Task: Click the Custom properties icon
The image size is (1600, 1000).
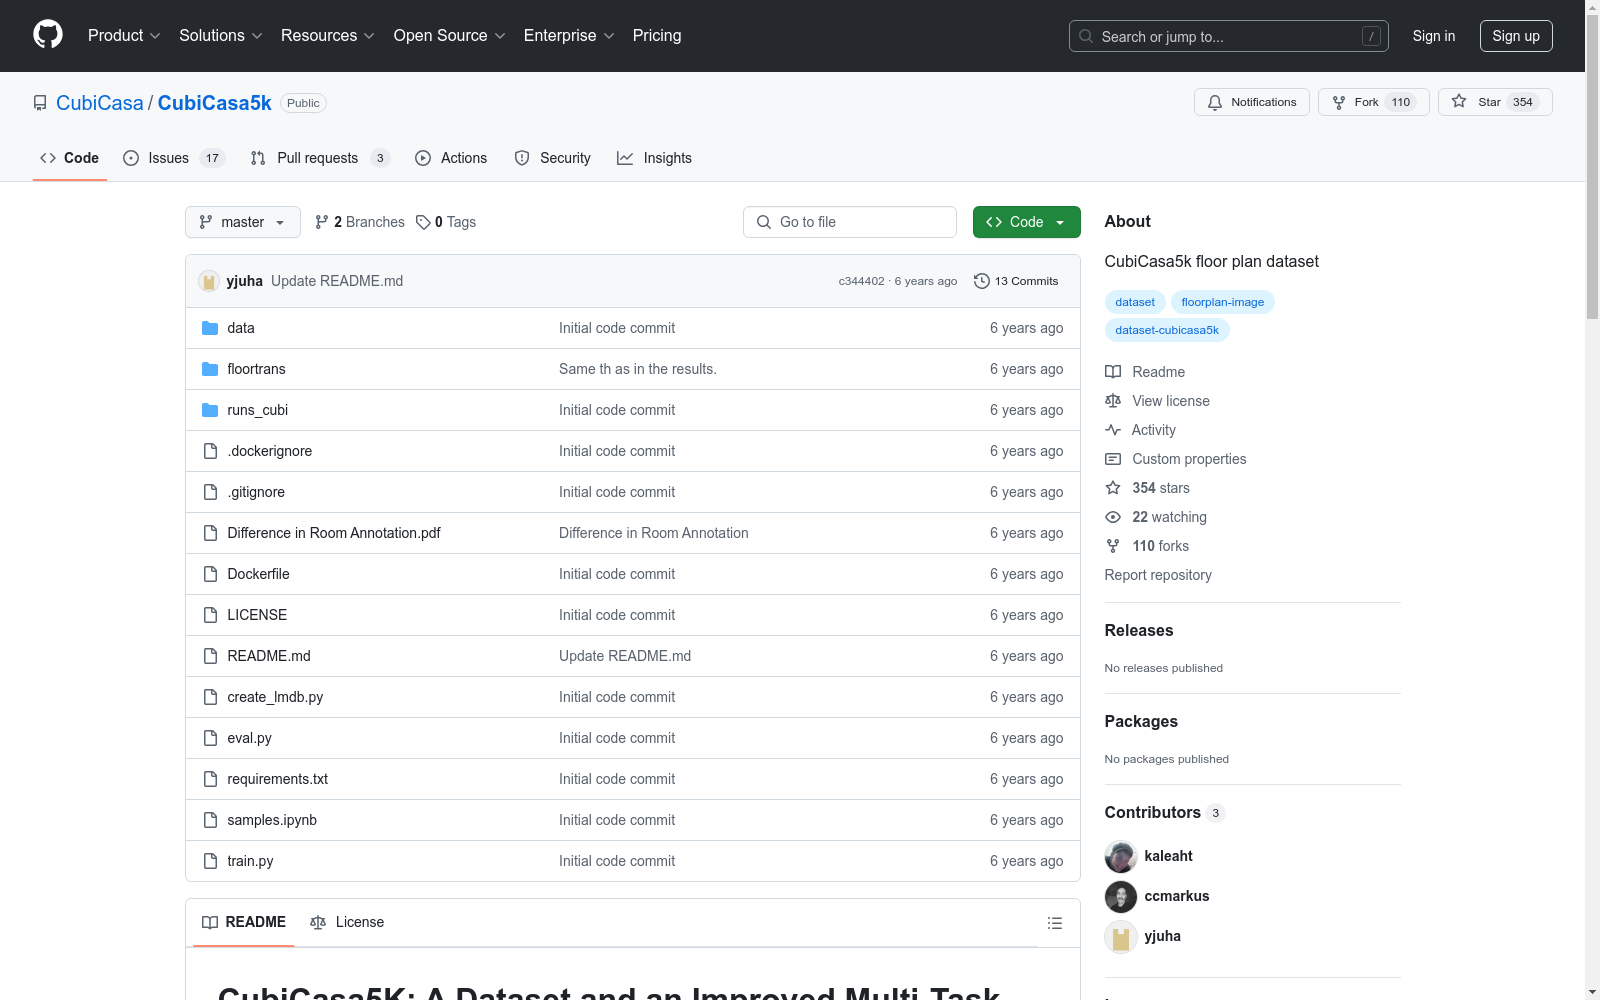Action: click(1113, 459)
